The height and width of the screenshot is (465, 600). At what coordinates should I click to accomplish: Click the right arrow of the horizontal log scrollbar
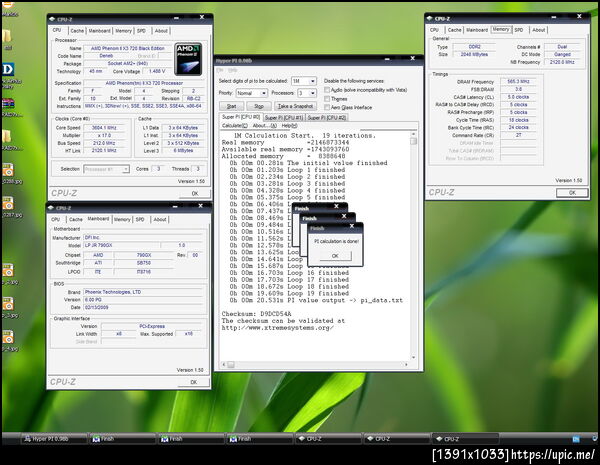click(406, 365)
